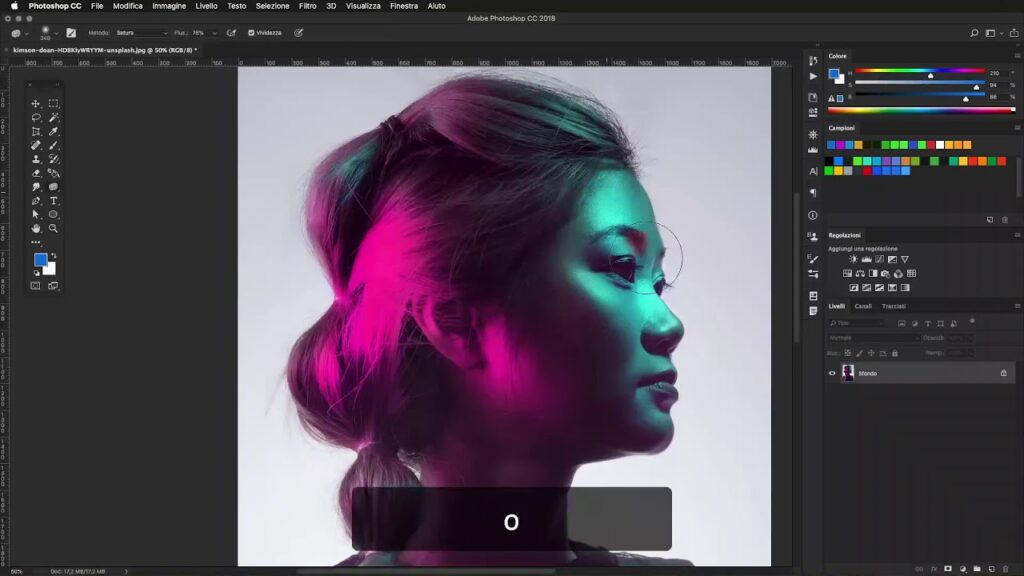Open the Metodo dropdown set to Satura
This screenshot has height=576, width=1024.
click(141, 33)
